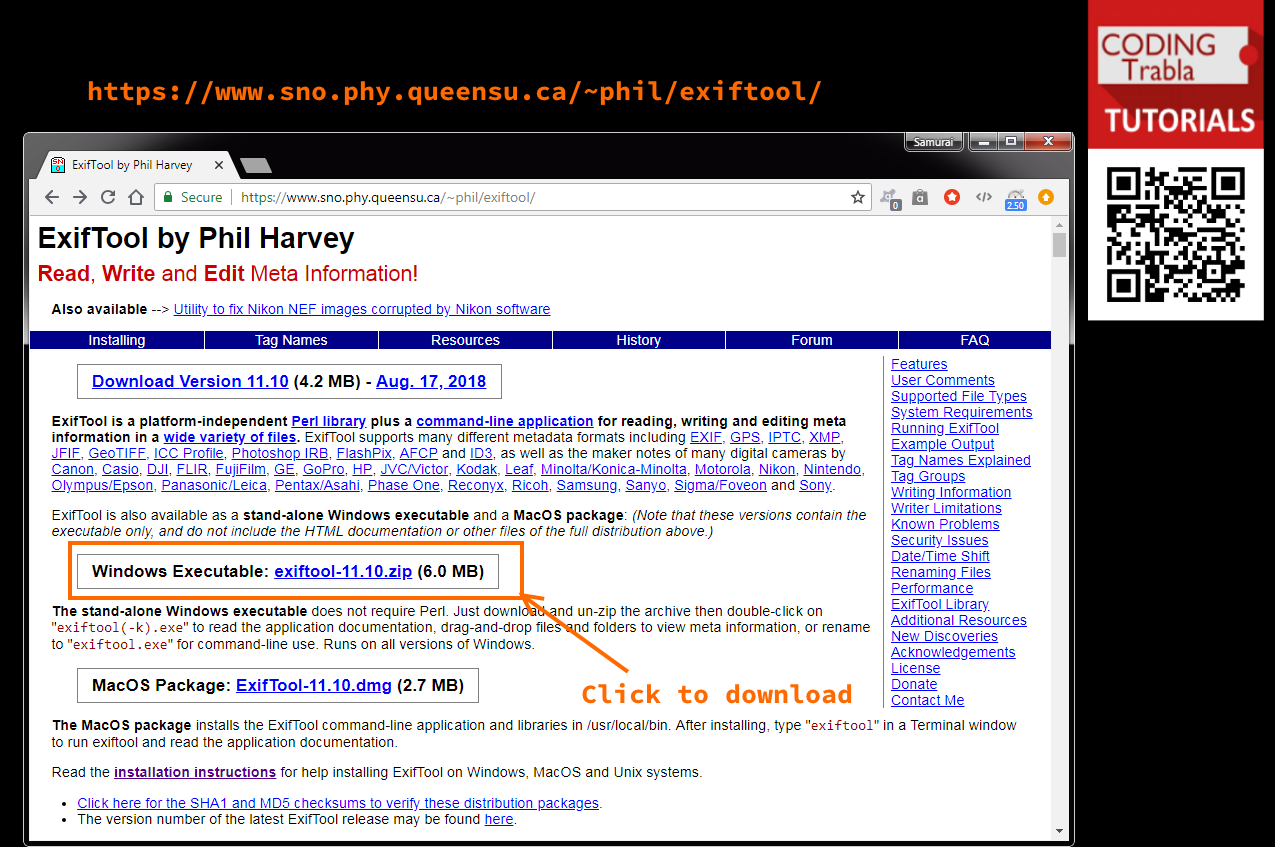
Task: Open Nikon NEF fix utility link
Action: 362,309
